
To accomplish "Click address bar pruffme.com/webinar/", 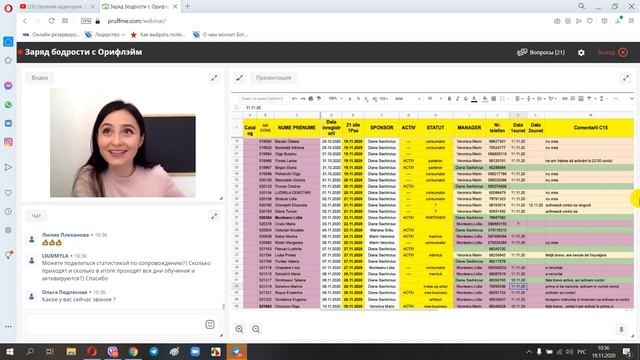I will pyautogui.click(x=136, y=21).
